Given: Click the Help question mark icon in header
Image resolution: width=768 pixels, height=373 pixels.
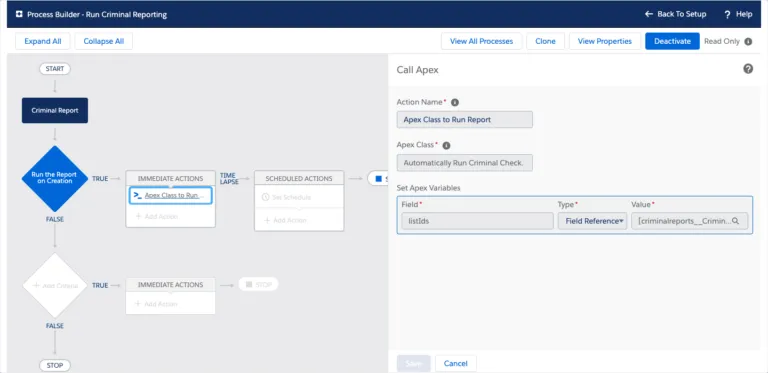Looking at the screenshot, I should click(727, 14).
